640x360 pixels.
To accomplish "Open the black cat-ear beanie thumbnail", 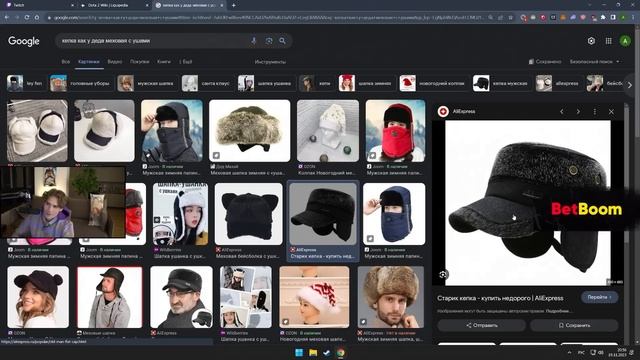I will point(249,214).
